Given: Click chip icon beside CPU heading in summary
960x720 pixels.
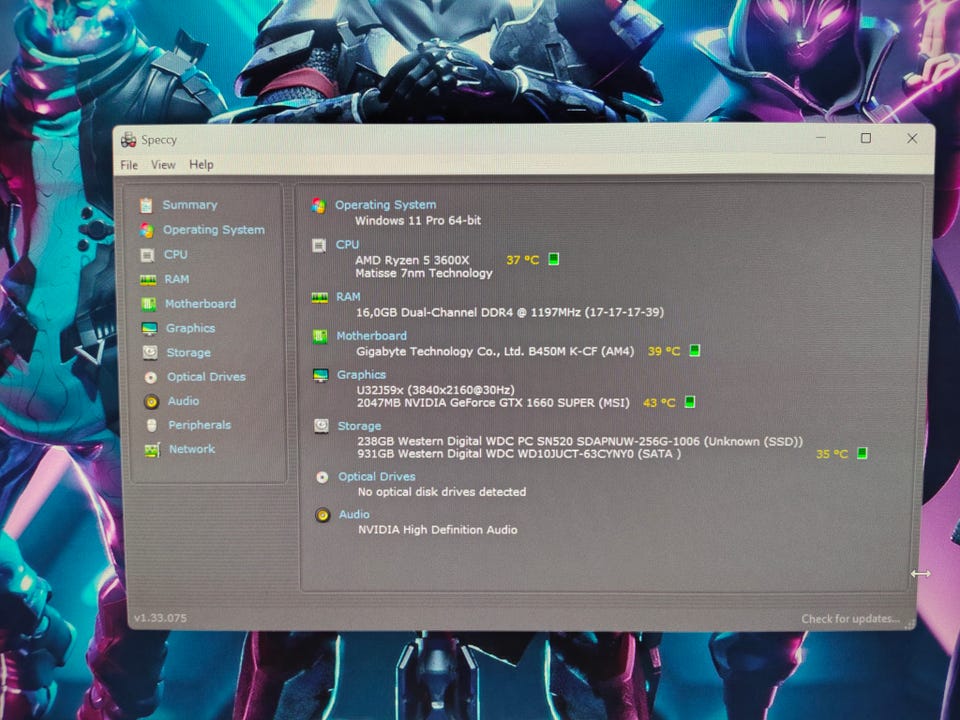Looking at the screenshot, I should point(319,246).
